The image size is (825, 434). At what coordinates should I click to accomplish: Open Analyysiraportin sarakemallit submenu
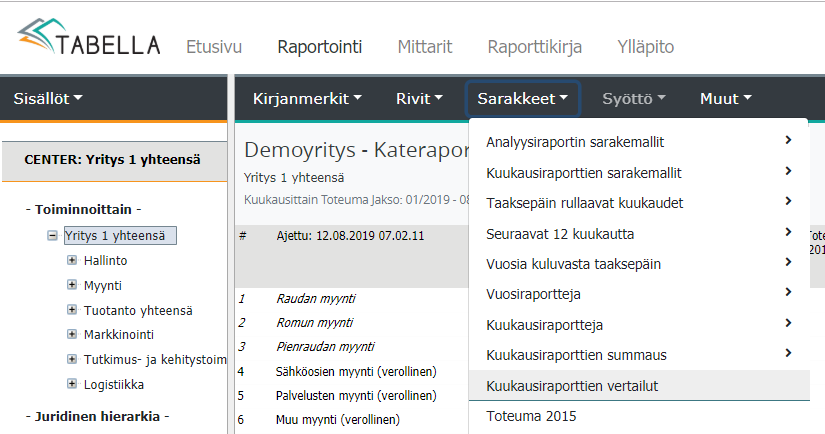pos(575,142)
